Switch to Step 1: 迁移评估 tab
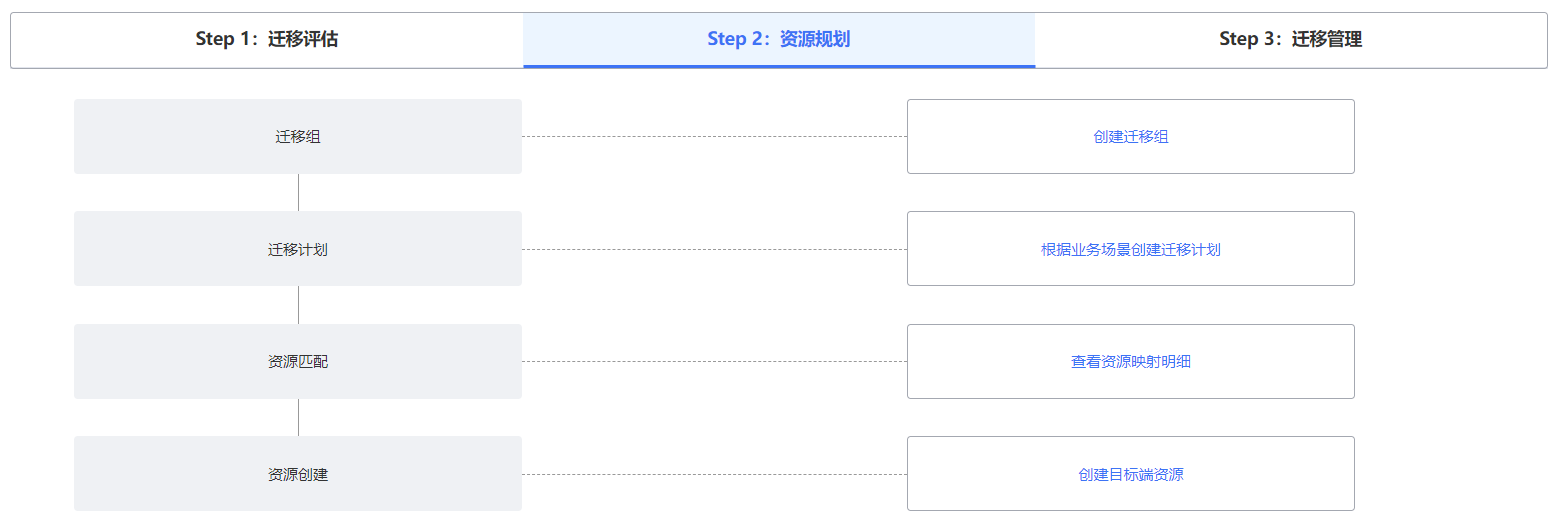The height and width of the screenshot is (529, 1565). [x=267, y=40]
